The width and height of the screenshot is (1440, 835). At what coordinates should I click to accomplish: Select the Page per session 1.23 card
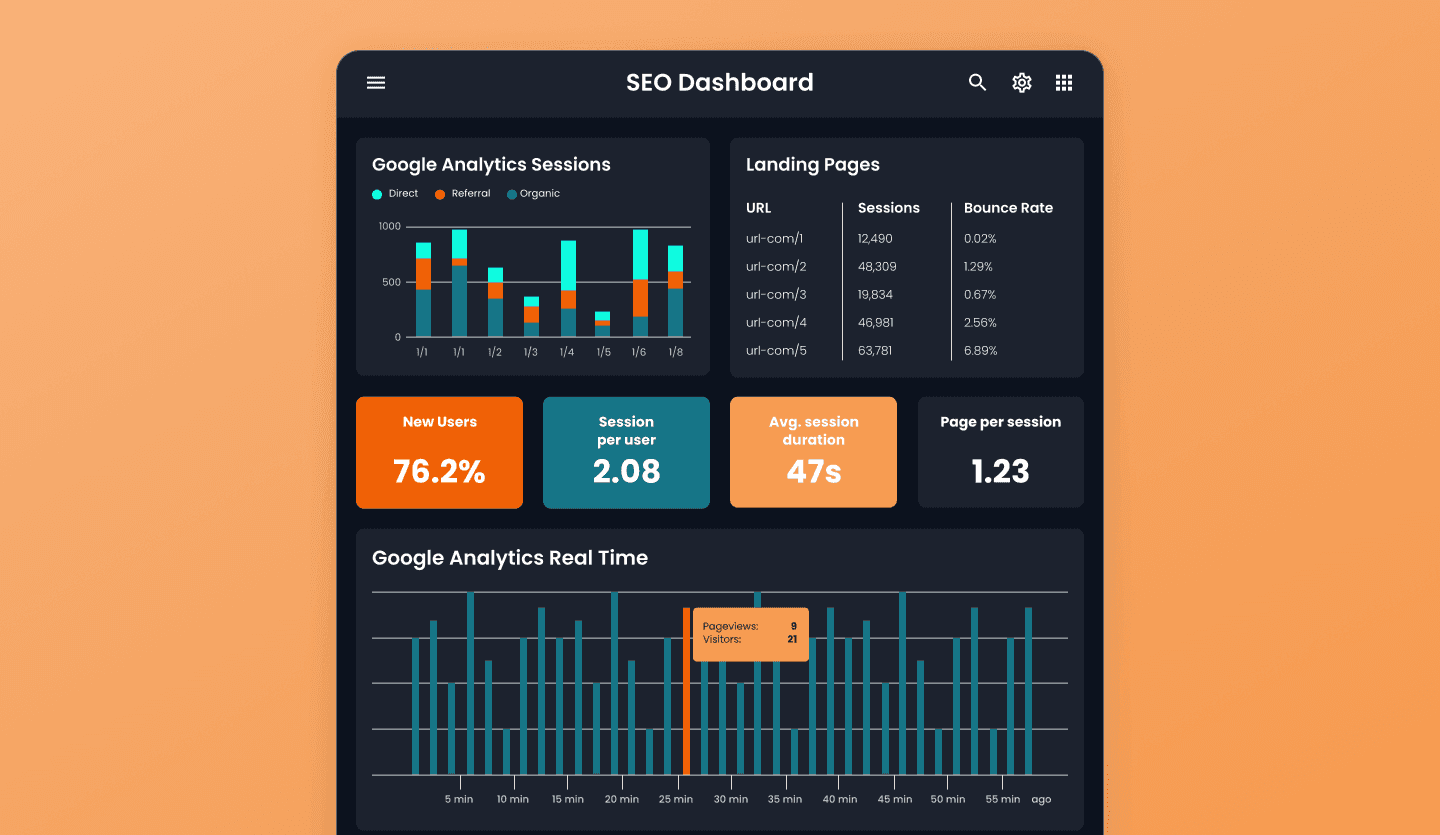tap(1000, 452)
